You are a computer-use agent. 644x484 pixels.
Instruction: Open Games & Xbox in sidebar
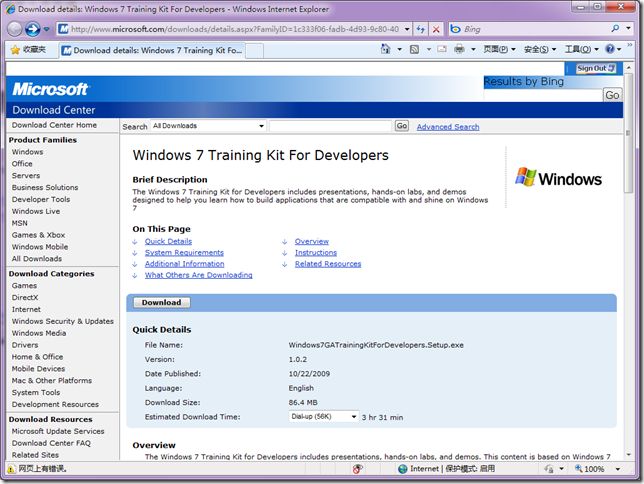(38, 235)
